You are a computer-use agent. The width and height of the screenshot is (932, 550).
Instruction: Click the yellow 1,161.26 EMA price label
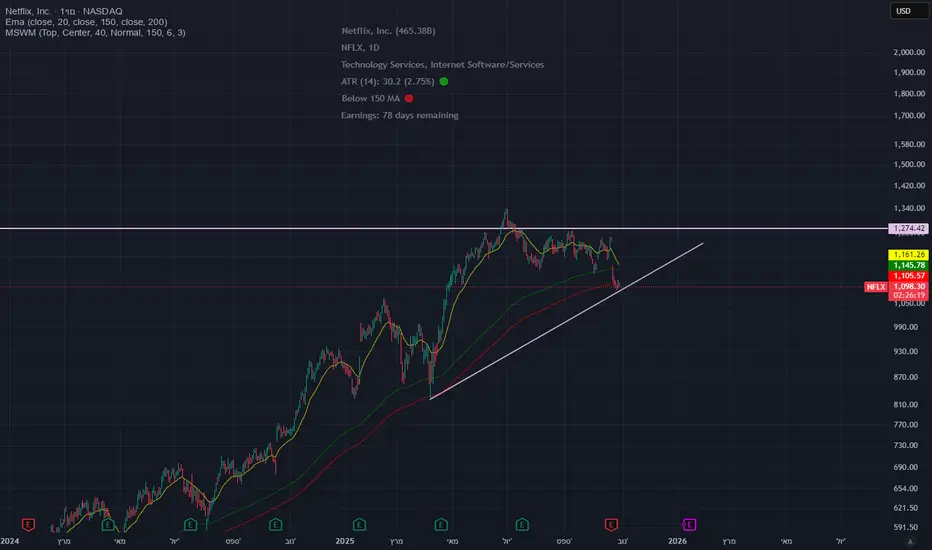click(x=908, y=255)
